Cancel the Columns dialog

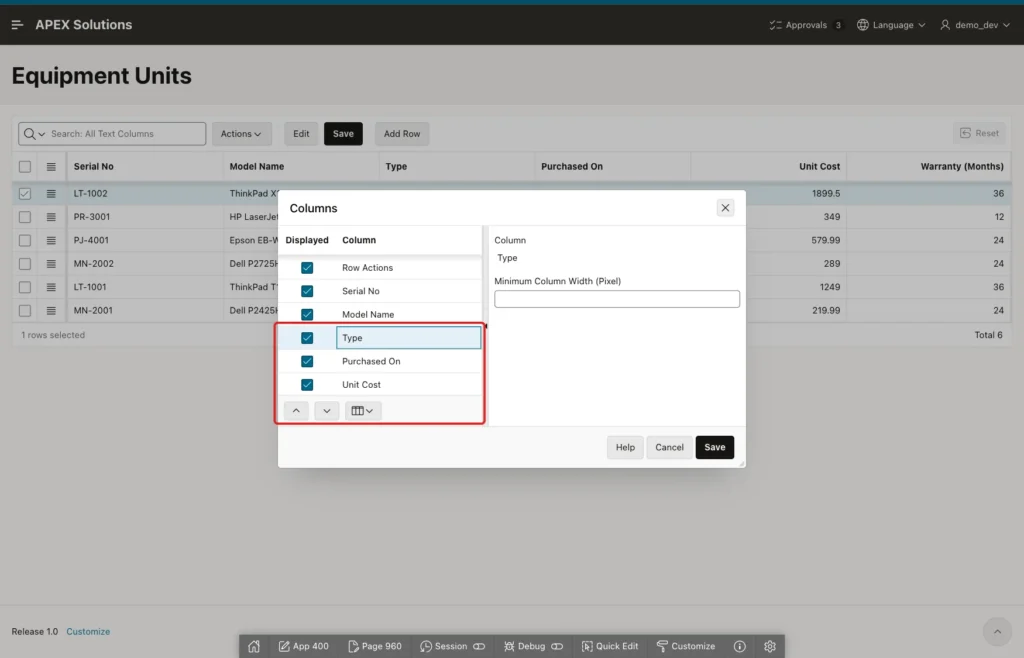point(669,447)
